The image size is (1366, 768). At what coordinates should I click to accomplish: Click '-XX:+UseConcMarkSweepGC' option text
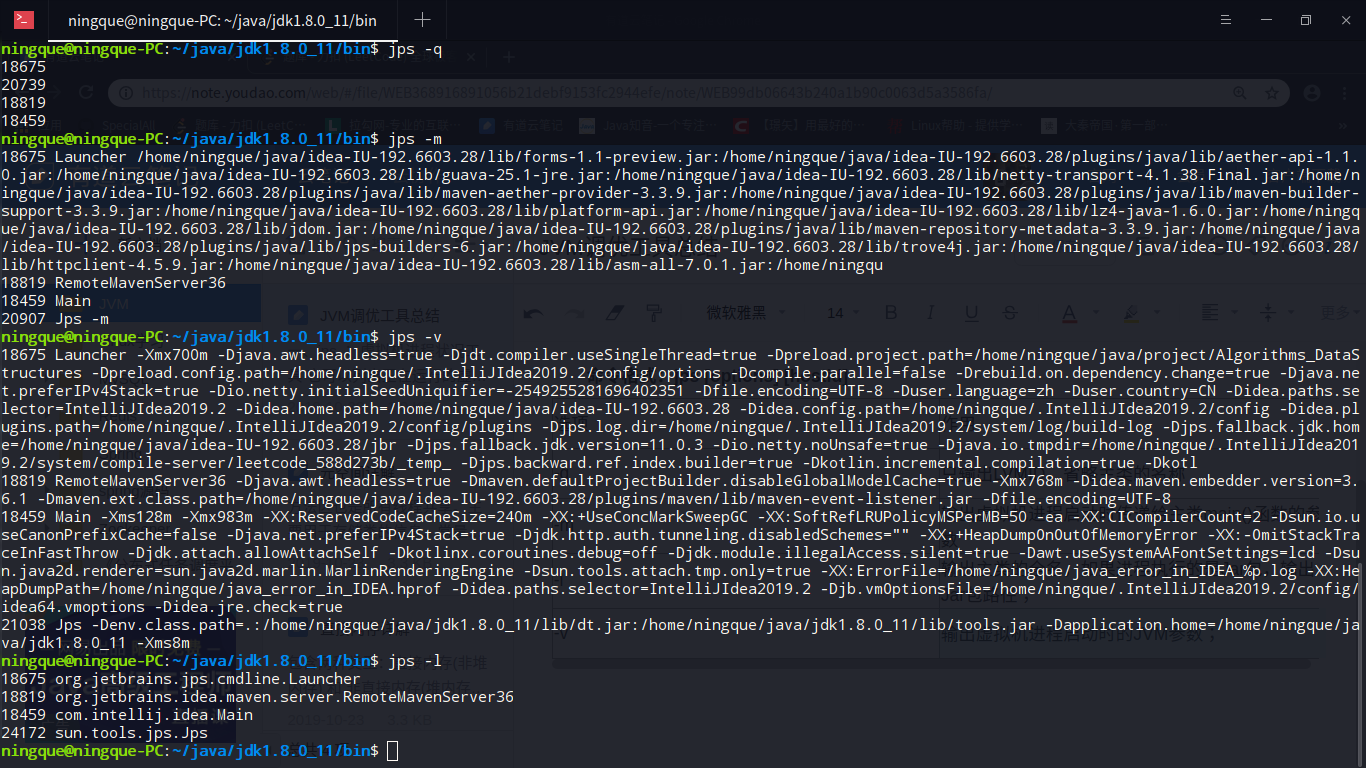[644, 517]
